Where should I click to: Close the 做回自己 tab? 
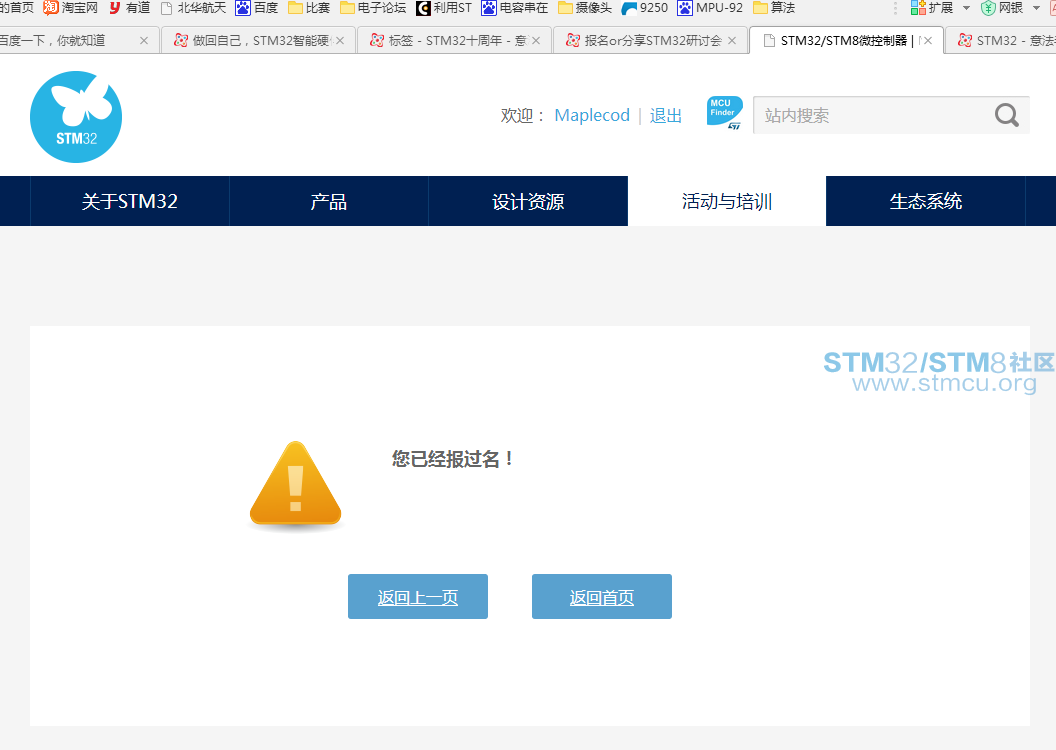[x=340, y=40]
